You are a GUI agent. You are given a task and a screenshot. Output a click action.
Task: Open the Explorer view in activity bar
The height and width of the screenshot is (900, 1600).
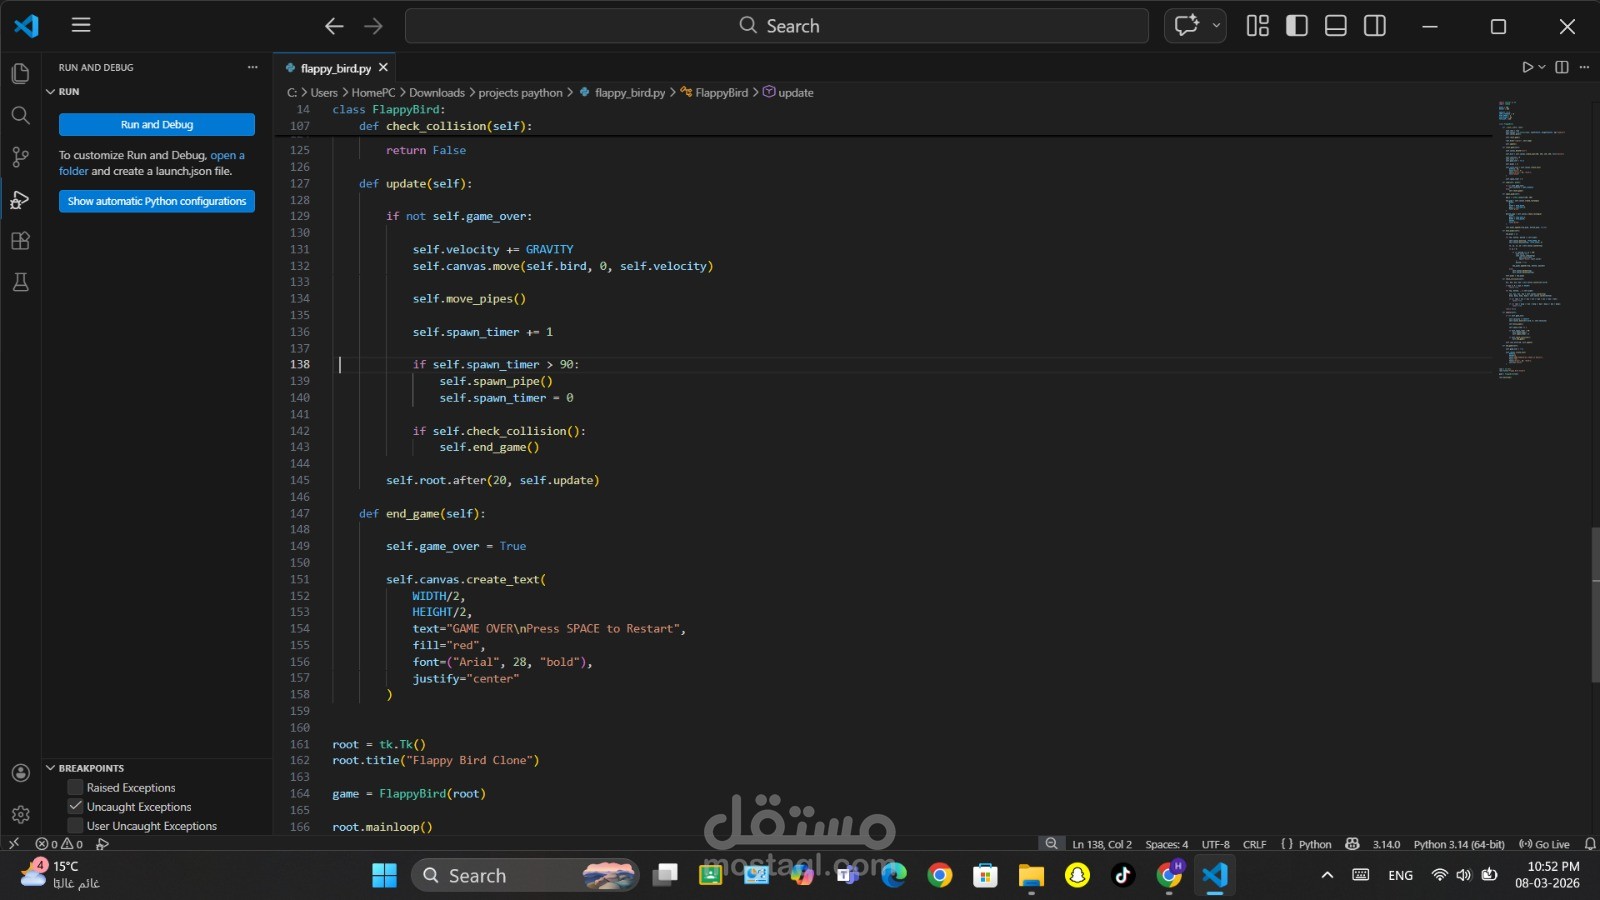20,73
